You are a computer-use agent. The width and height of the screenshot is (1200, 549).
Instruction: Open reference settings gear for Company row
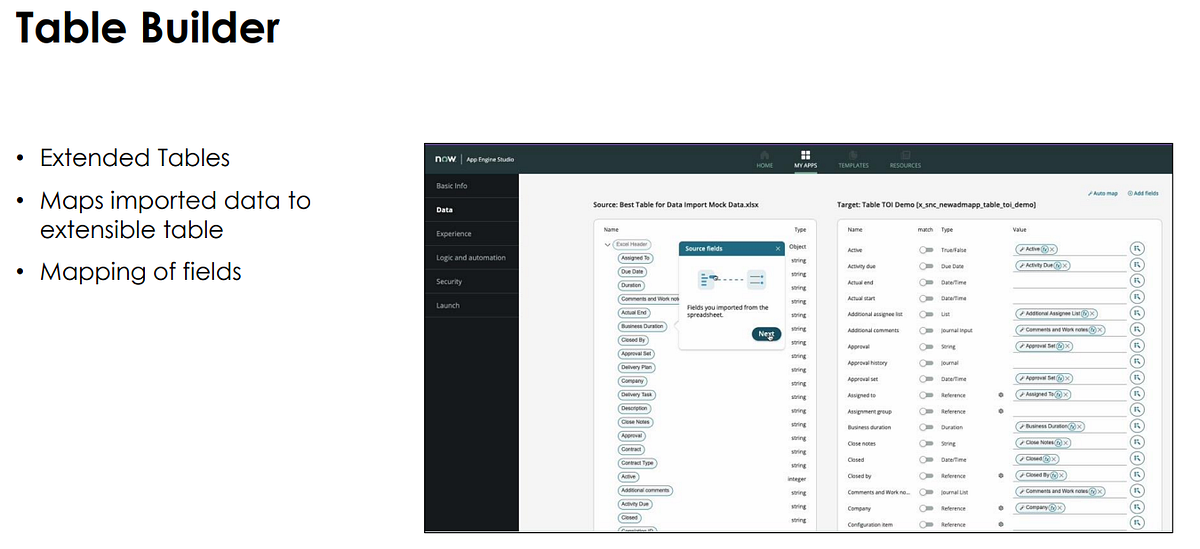1000,508
